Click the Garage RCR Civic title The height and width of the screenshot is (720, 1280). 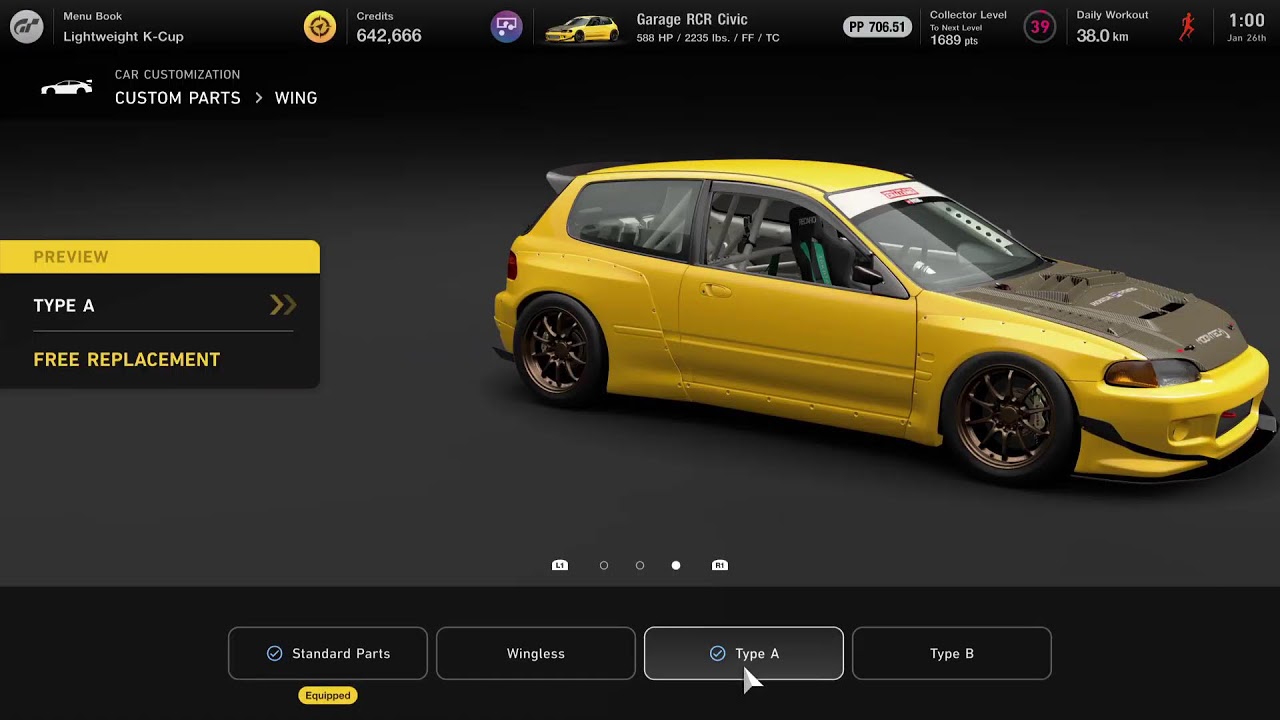(x=692, y=20)
